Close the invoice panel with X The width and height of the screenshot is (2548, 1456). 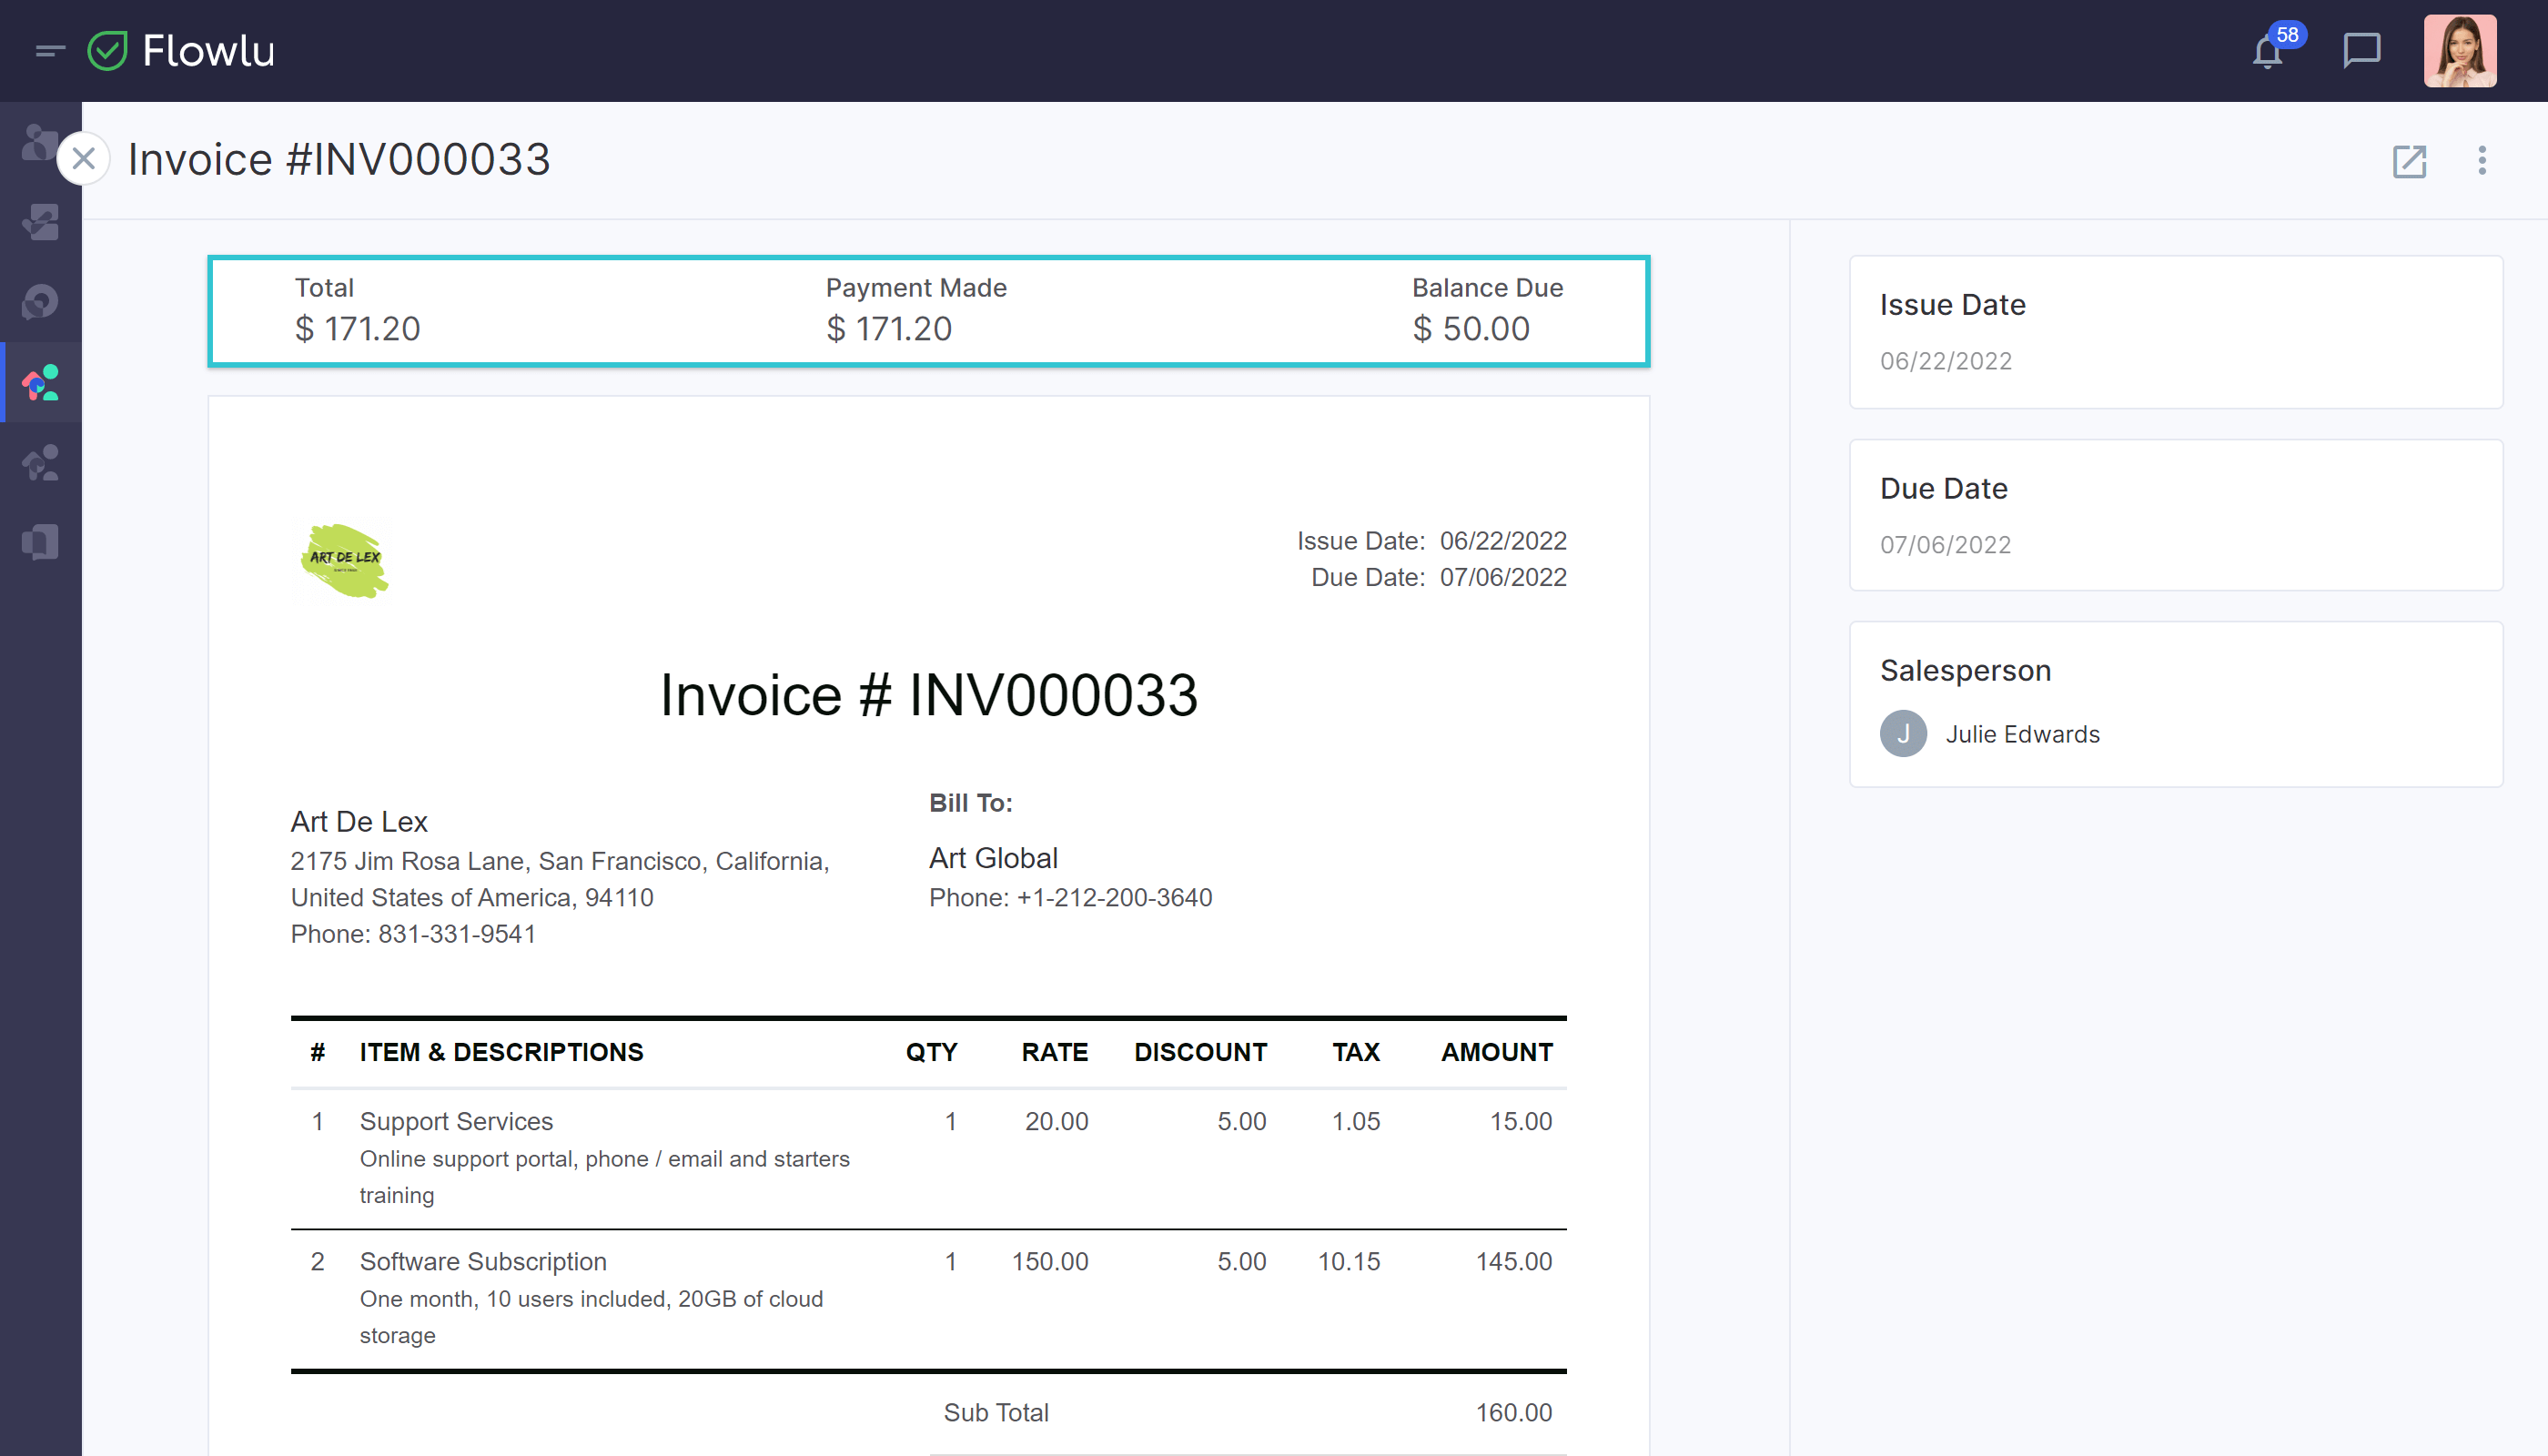pyautogui.click(x=84, y=158)
